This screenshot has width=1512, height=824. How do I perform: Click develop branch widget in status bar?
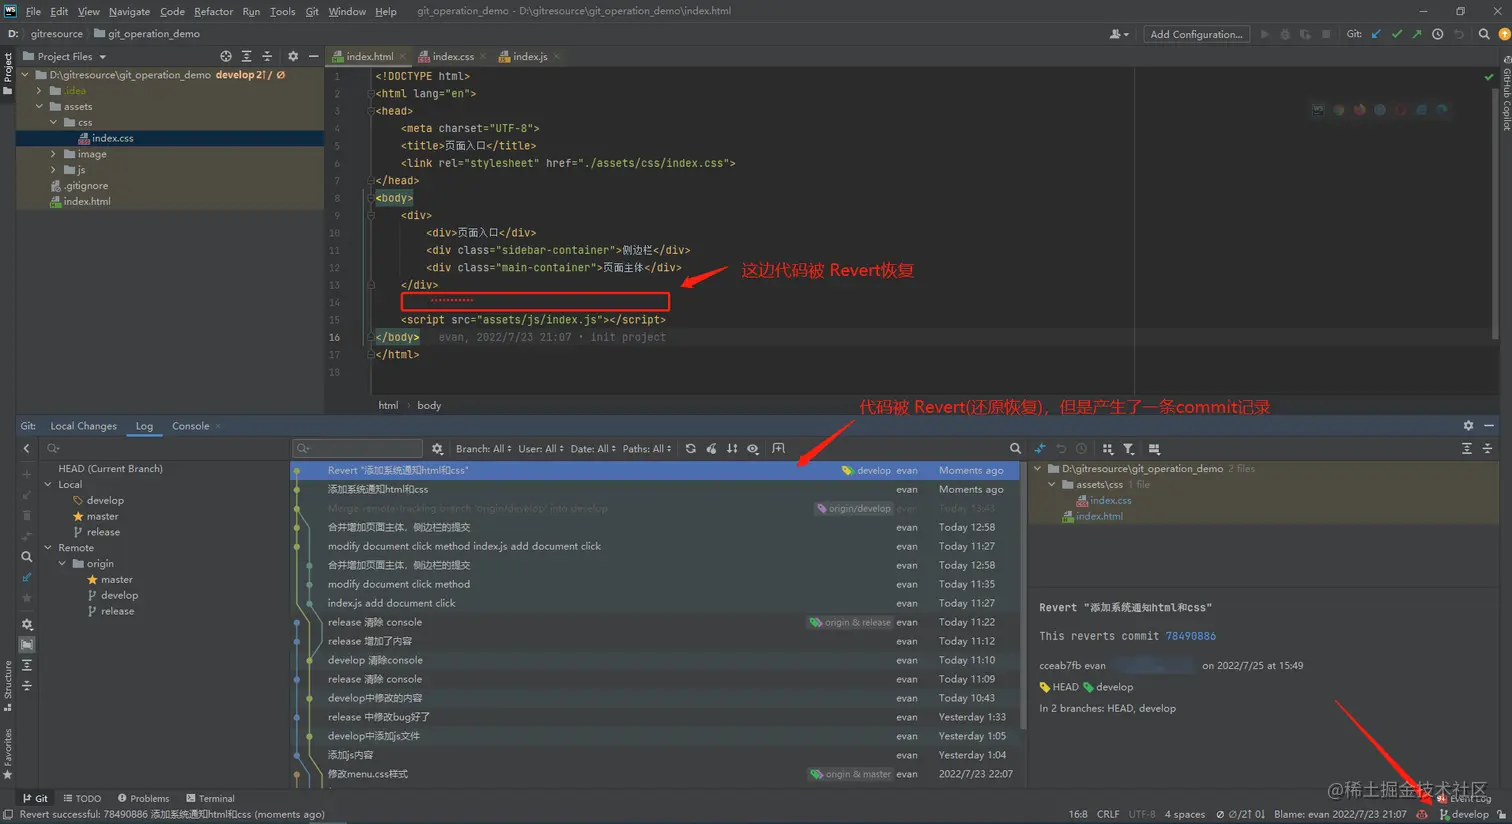1464,815
